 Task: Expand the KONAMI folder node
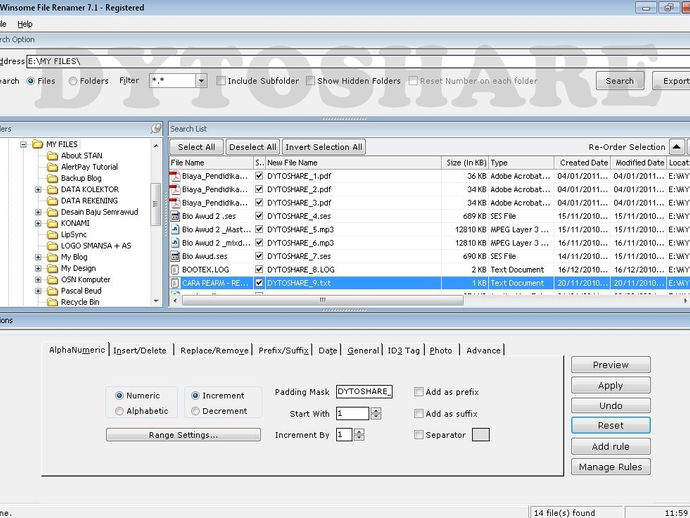38,223
